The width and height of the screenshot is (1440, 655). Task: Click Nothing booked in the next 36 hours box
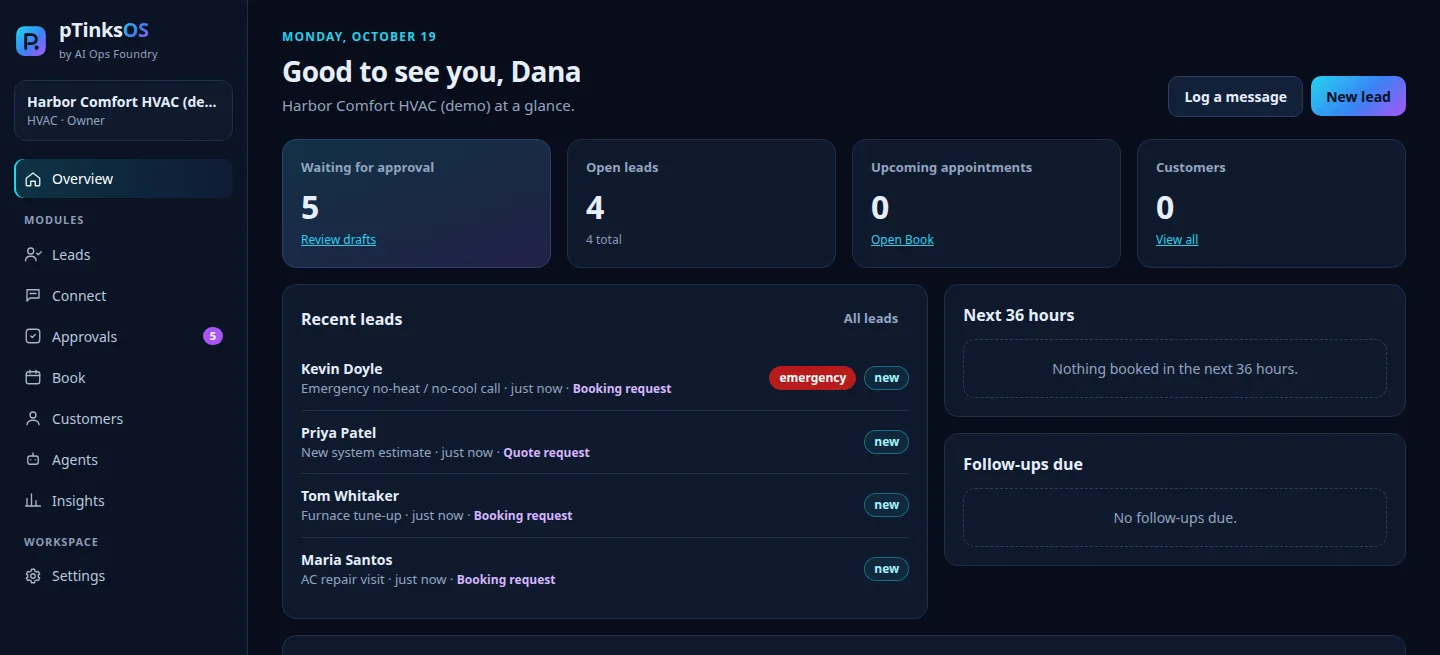click(1175, 369)
